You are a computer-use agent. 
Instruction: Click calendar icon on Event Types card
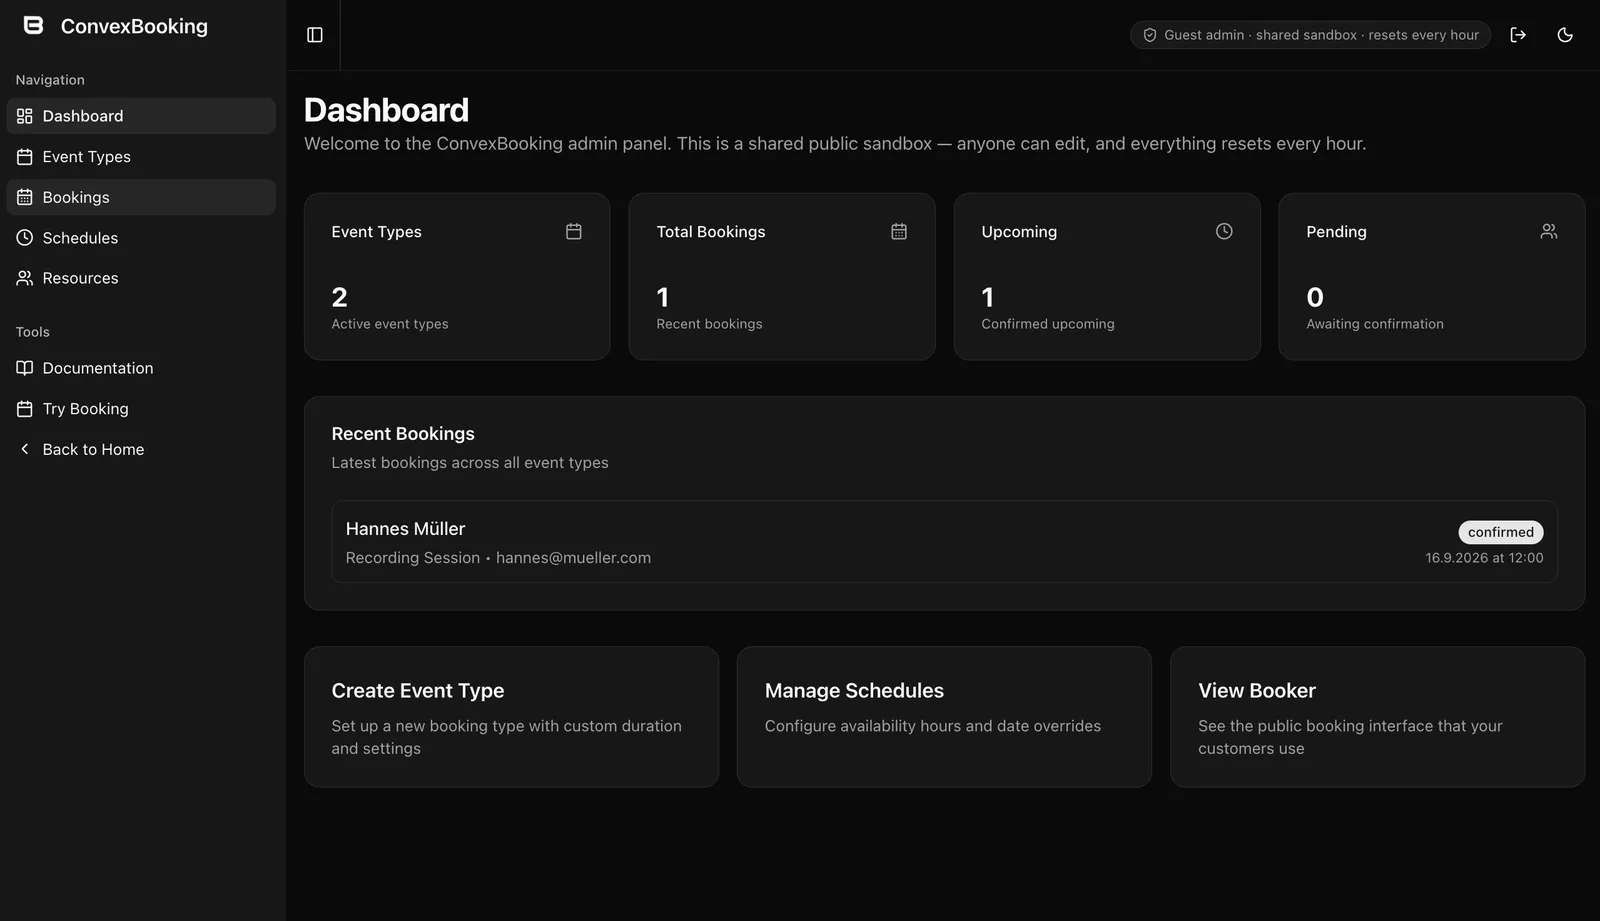coord(574,231)
